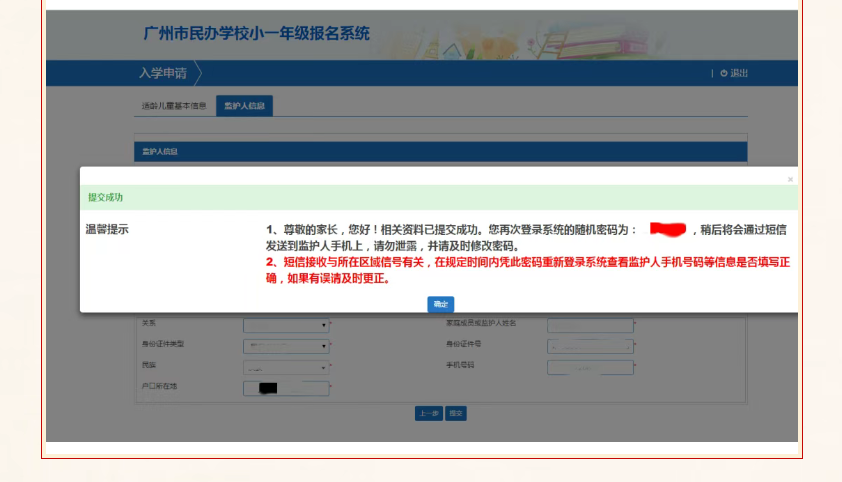Click the 广州市民办学校小一年级报名系统 title

(256, 33)
